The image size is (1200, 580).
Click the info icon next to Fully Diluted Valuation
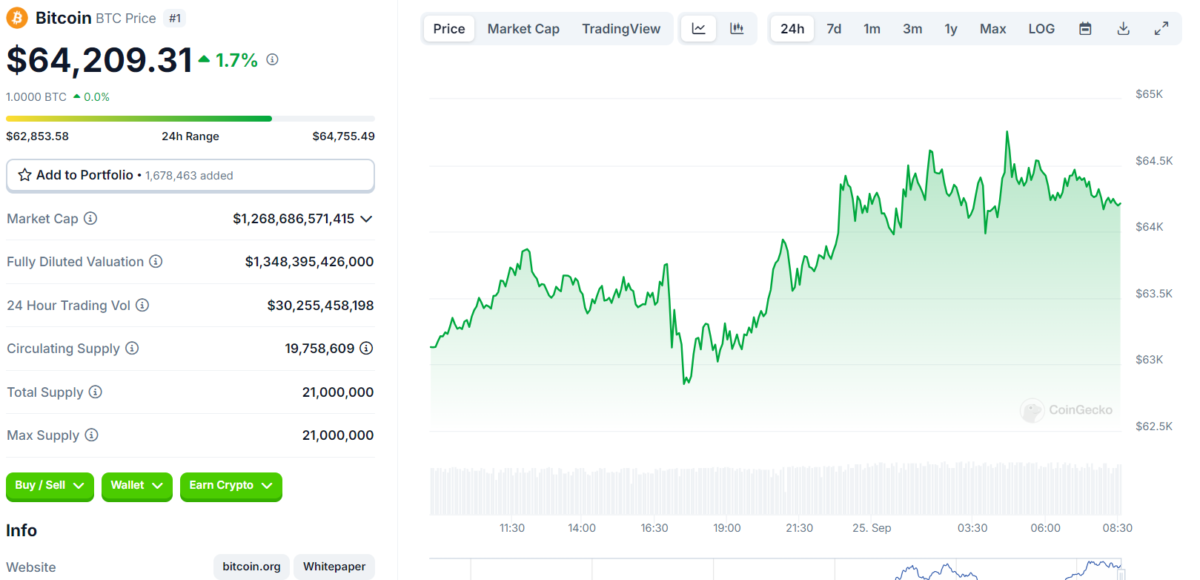click(x=156, y=262)
